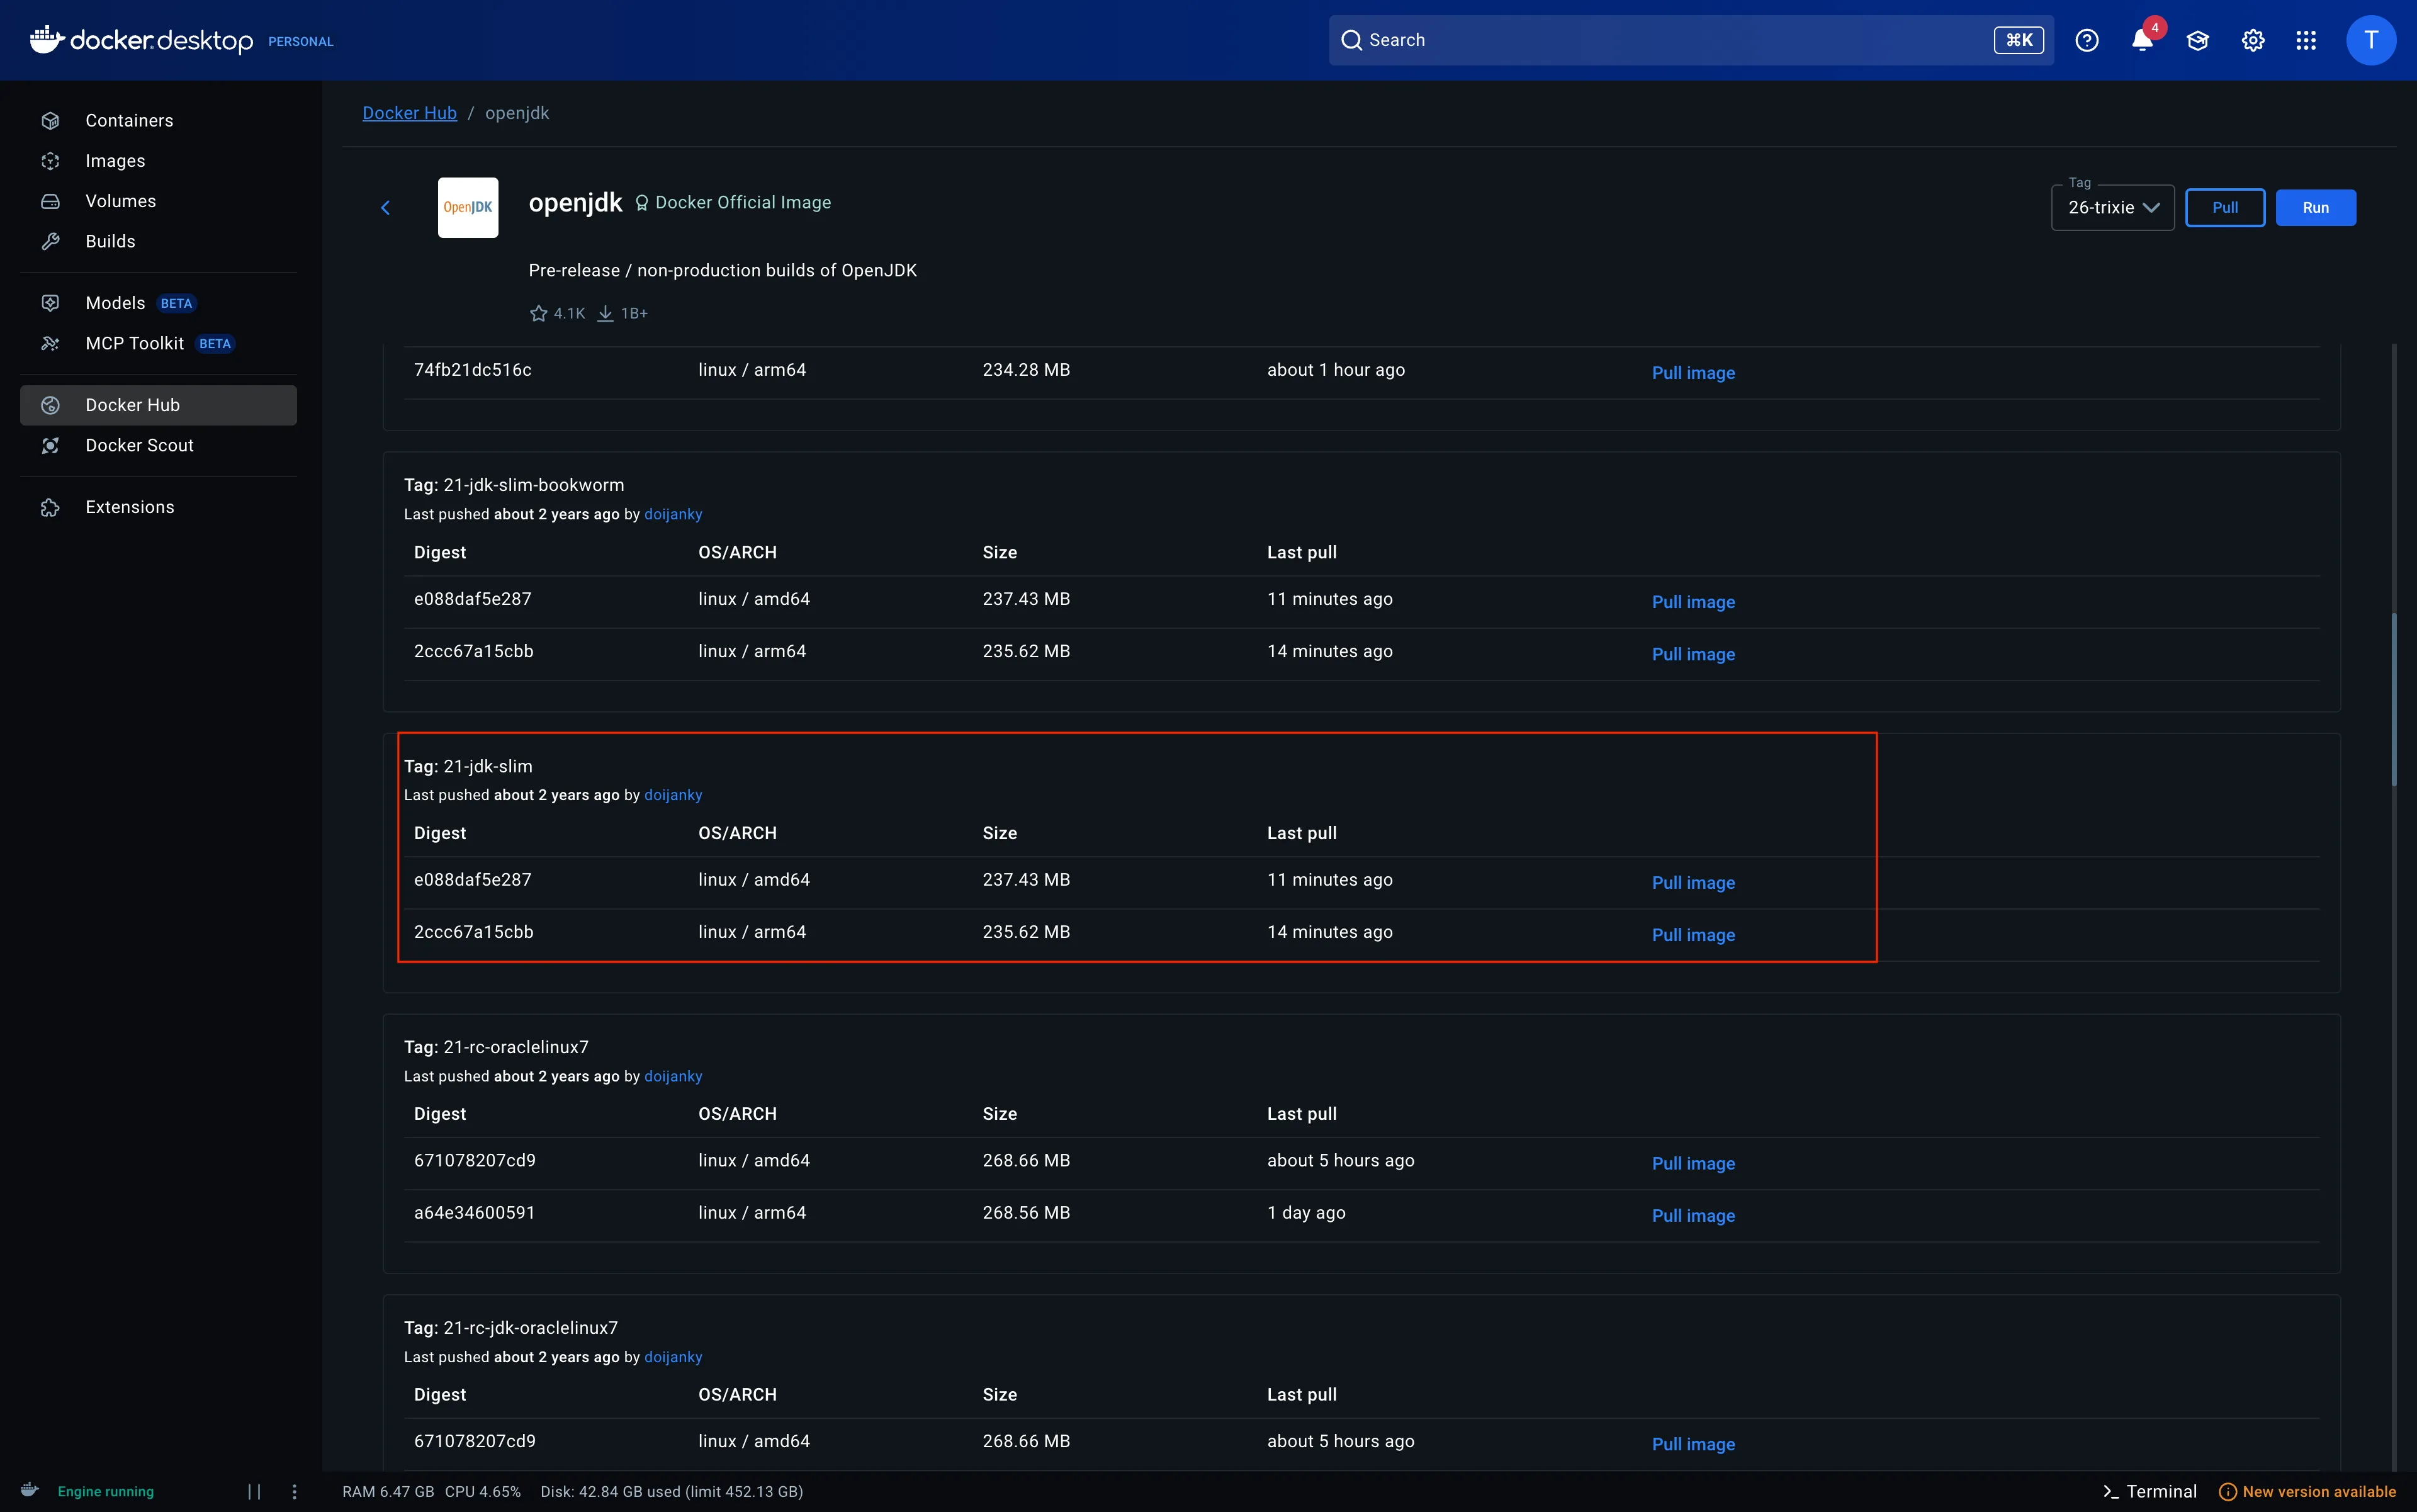Click the Containers sidebar icon
2417x1512 pixels.
point(50,121)
